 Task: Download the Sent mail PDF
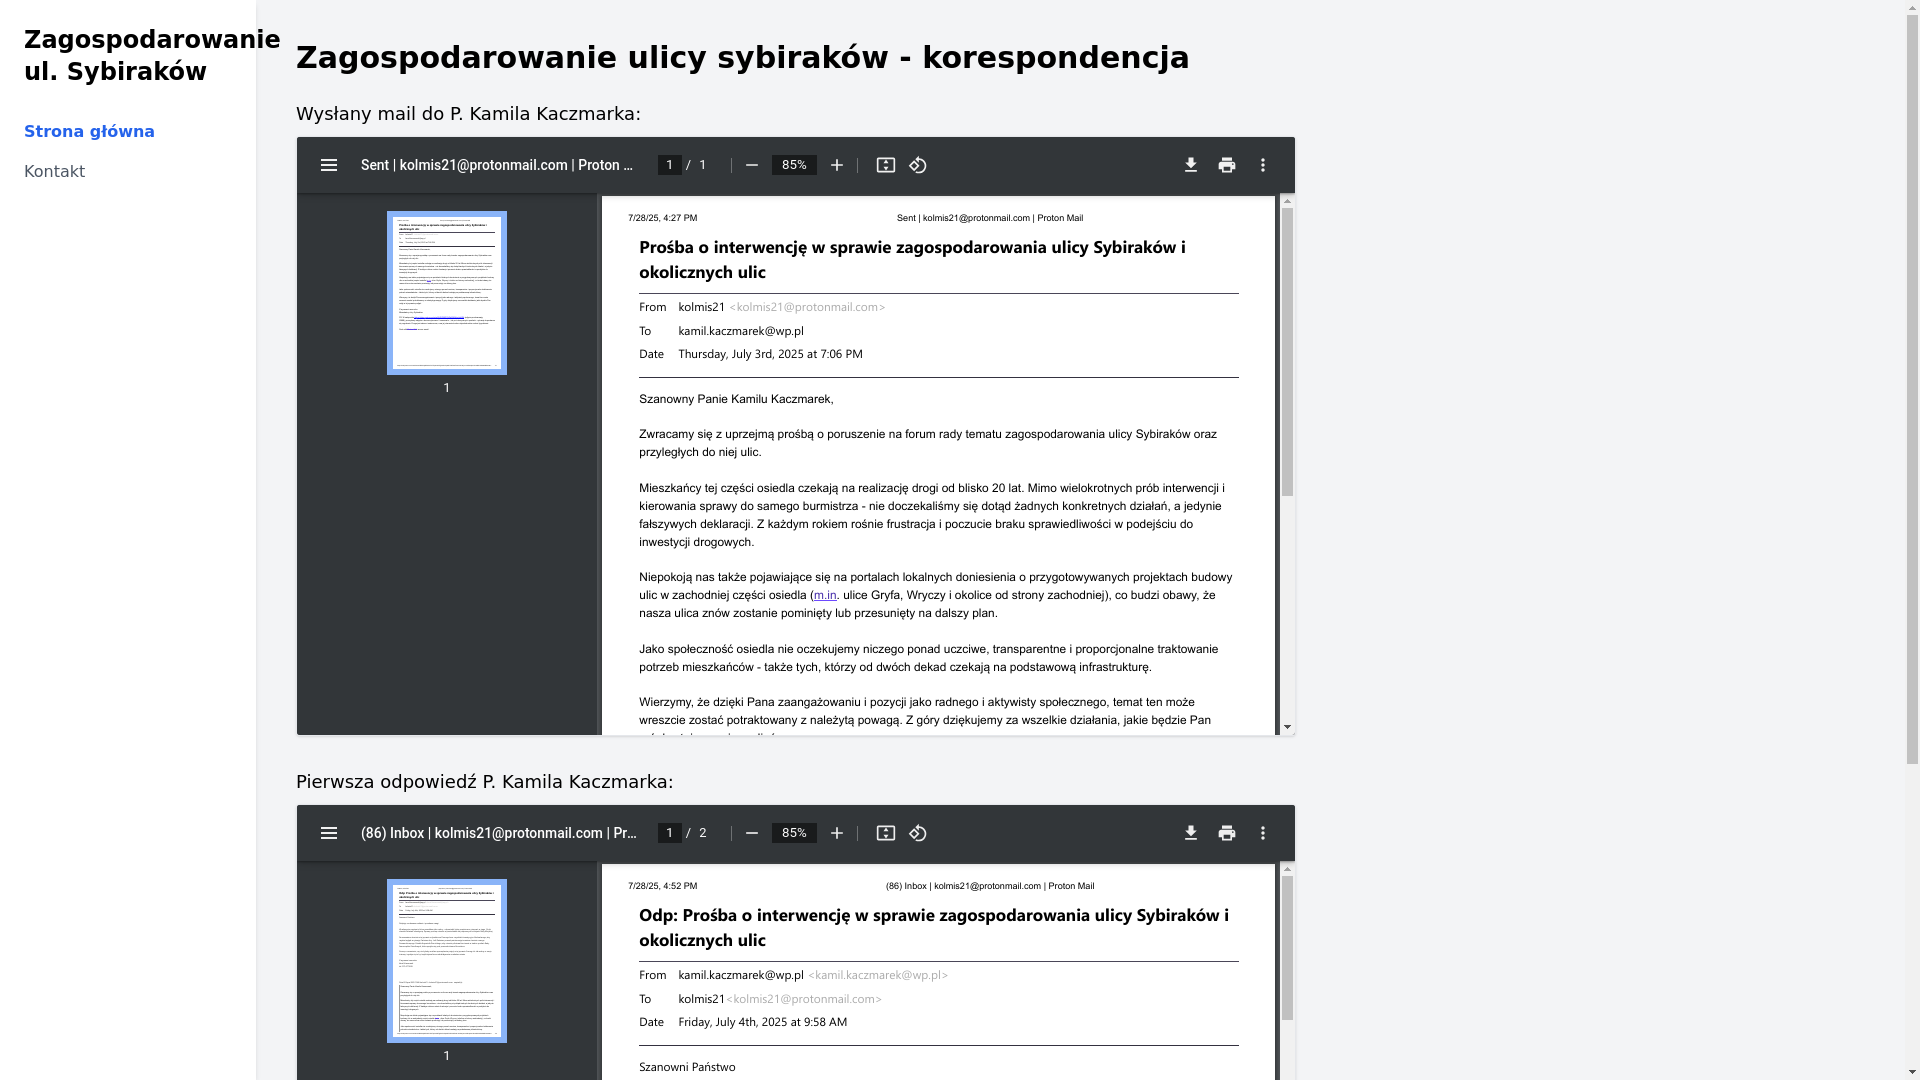1191,165
